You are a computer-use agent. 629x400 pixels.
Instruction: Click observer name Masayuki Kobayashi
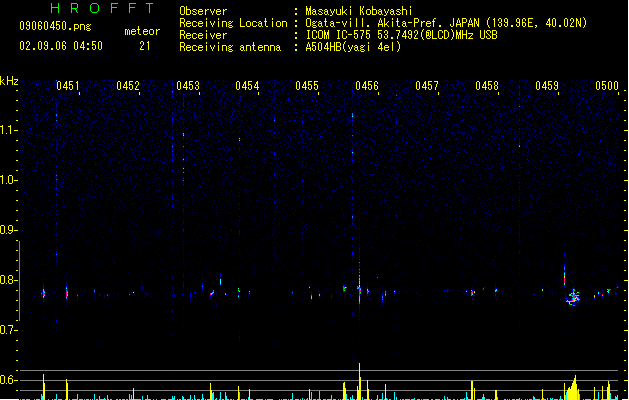[x=358, y=11]
